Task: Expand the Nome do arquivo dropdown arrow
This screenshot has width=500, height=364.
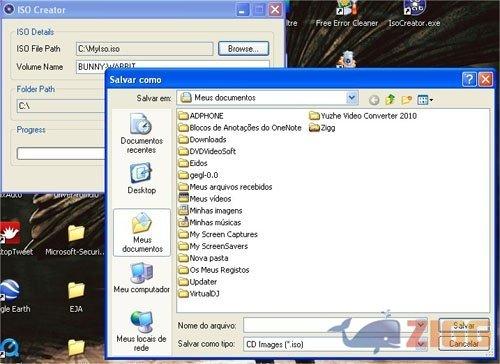Action: click(x=420, y=325)
